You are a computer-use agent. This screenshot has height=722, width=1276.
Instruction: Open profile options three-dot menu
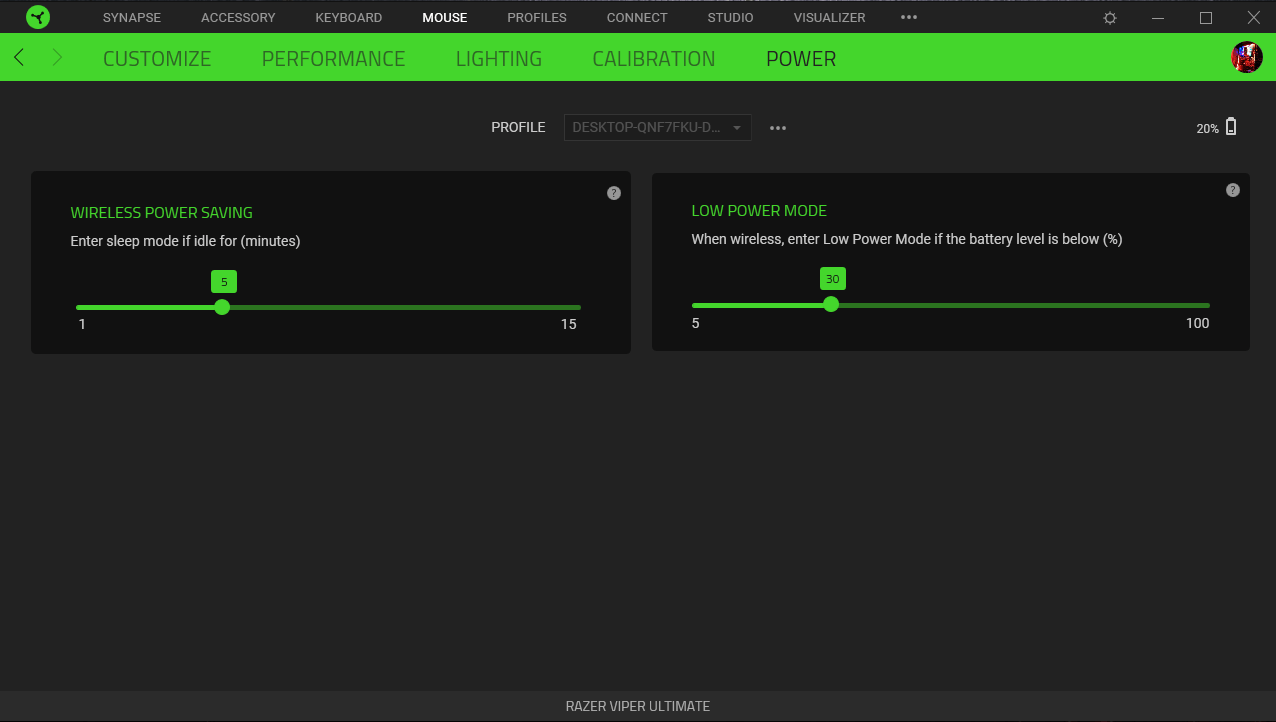tap(778, 128)
